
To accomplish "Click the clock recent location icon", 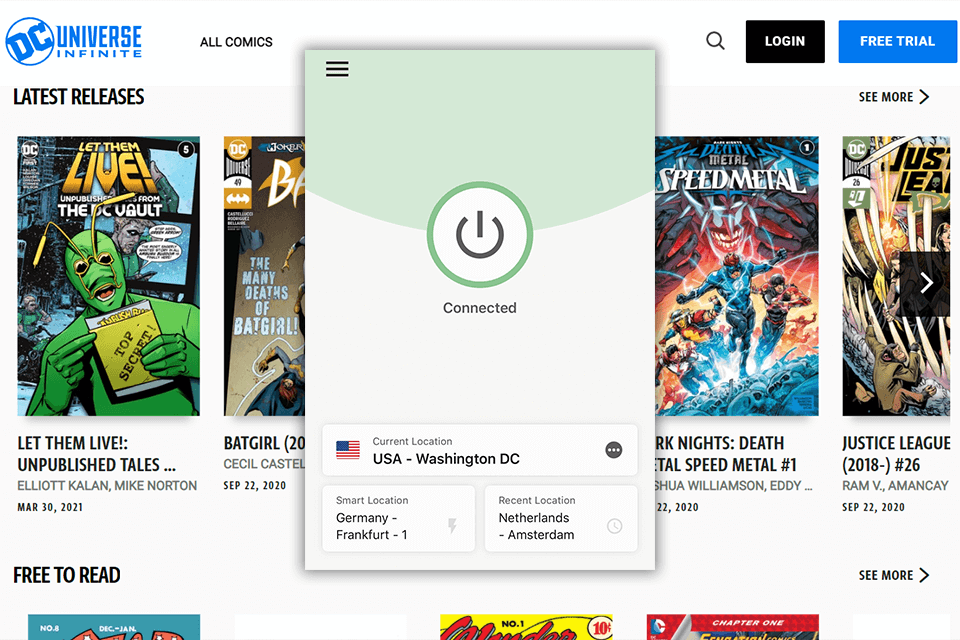I will pos(614,525).
